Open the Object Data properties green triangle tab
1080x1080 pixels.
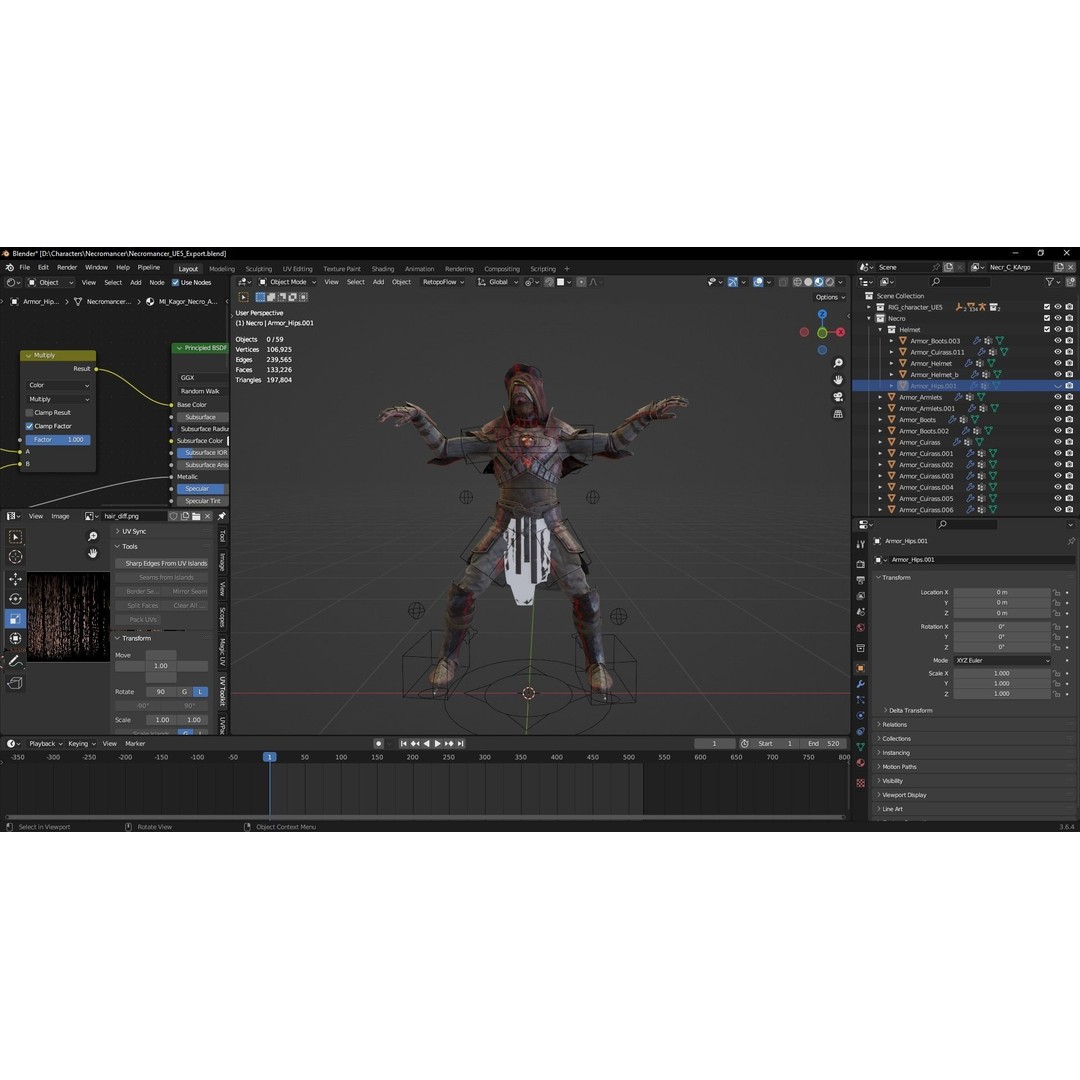pos(861,747)
